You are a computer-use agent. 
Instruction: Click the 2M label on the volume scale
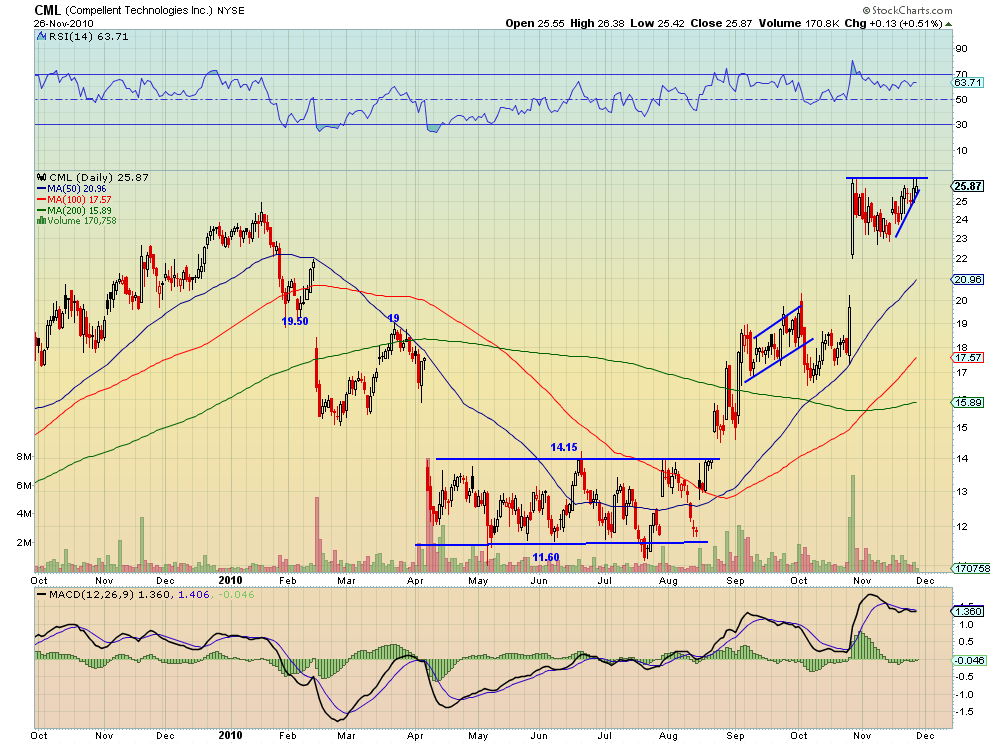tap(24, 543)
